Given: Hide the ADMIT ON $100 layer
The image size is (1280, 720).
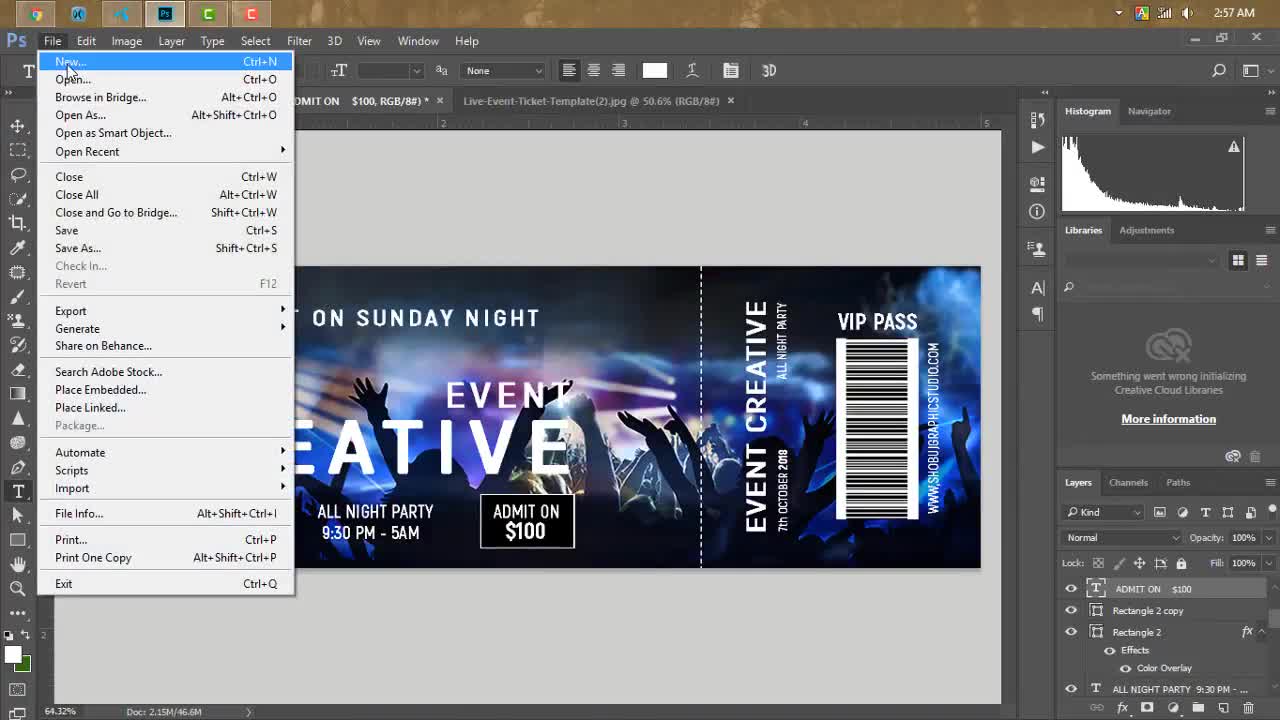Looking at the screenshot, I should pos(1071,589).
